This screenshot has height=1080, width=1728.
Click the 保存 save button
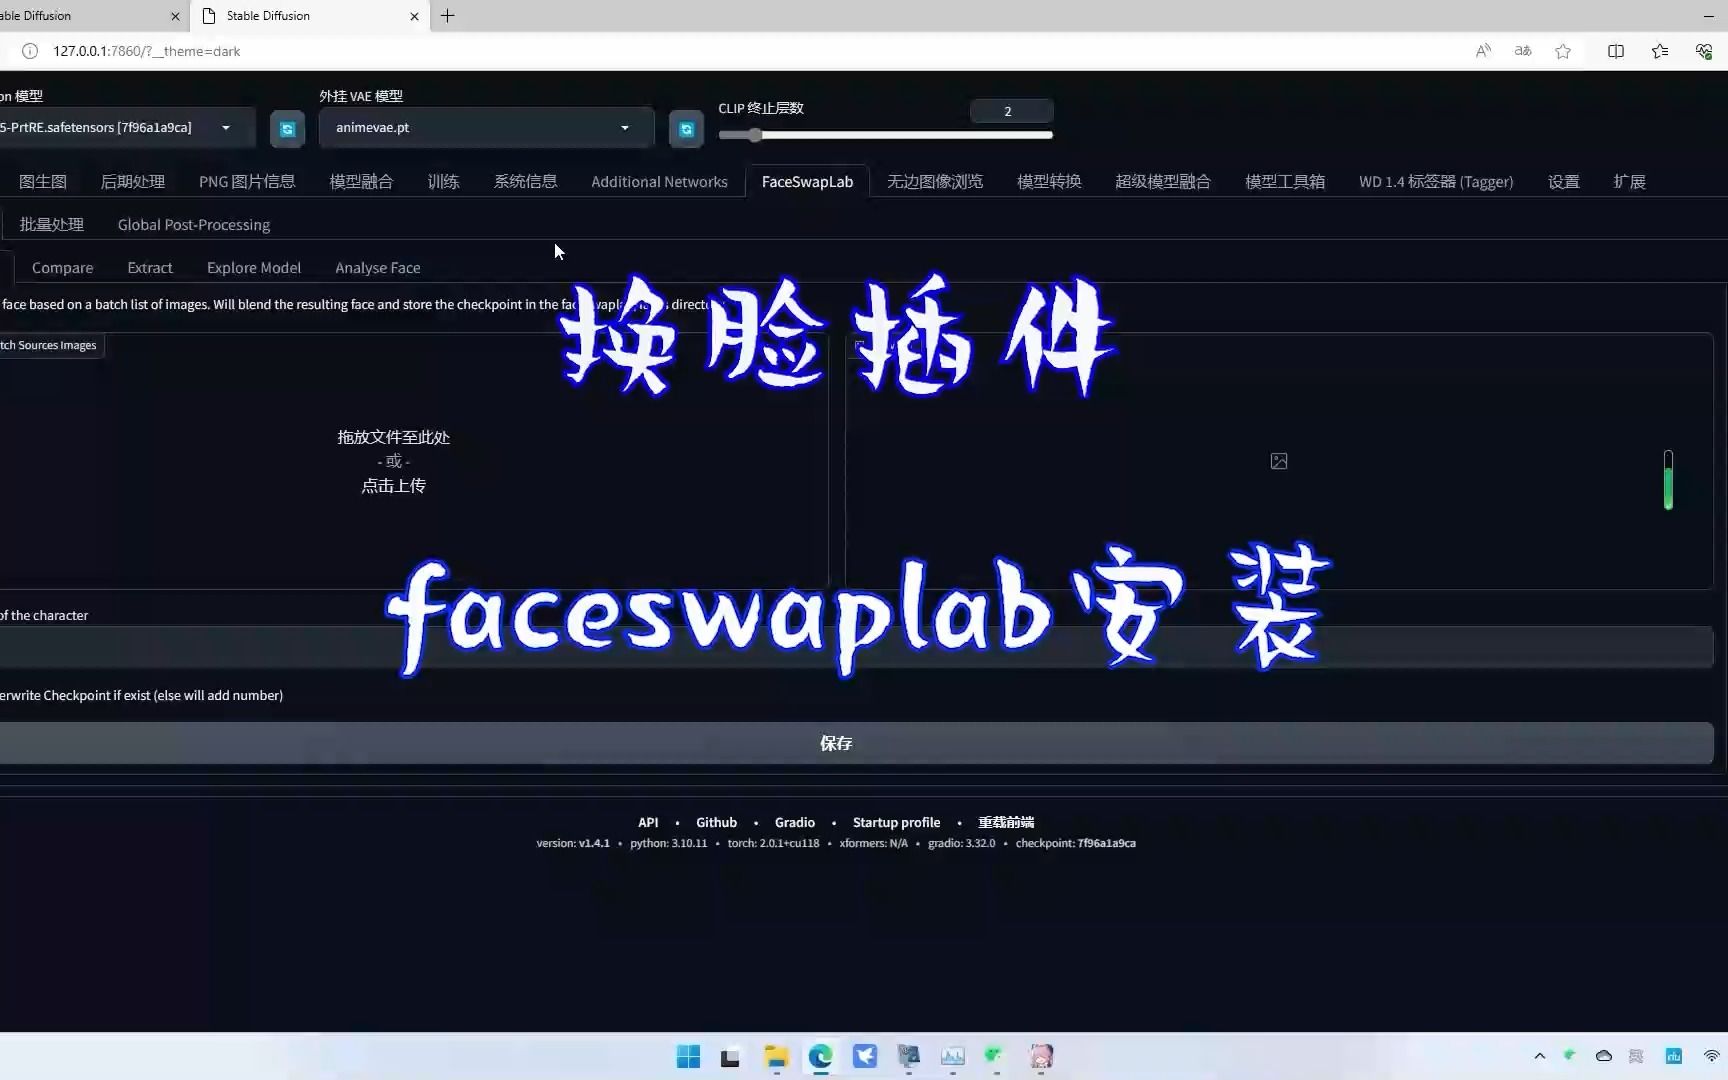click(836, 743)
